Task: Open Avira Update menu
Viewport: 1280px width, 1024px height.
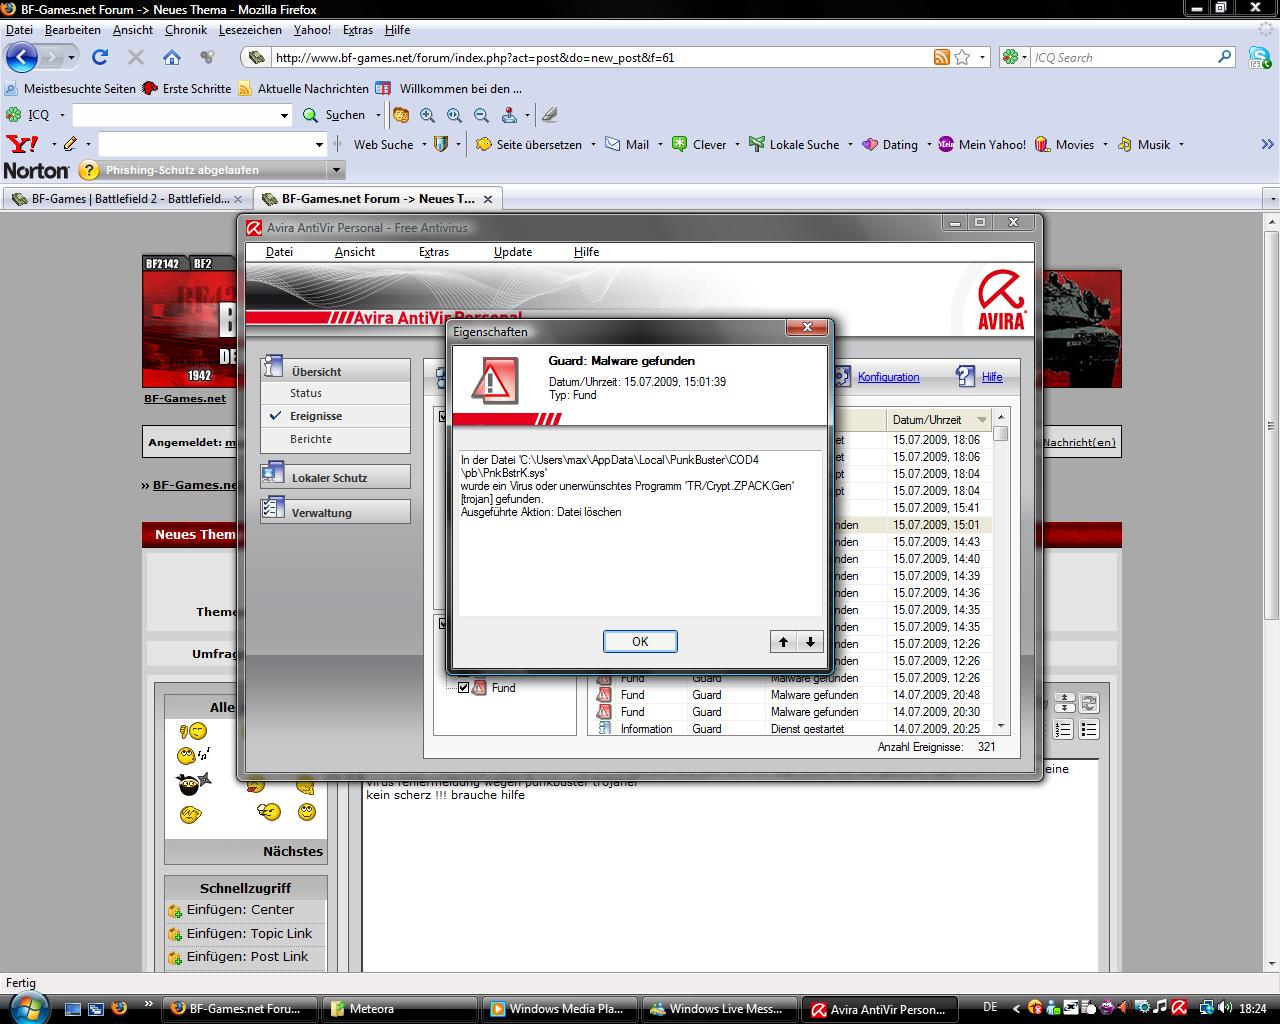Action: pos(513,252)
